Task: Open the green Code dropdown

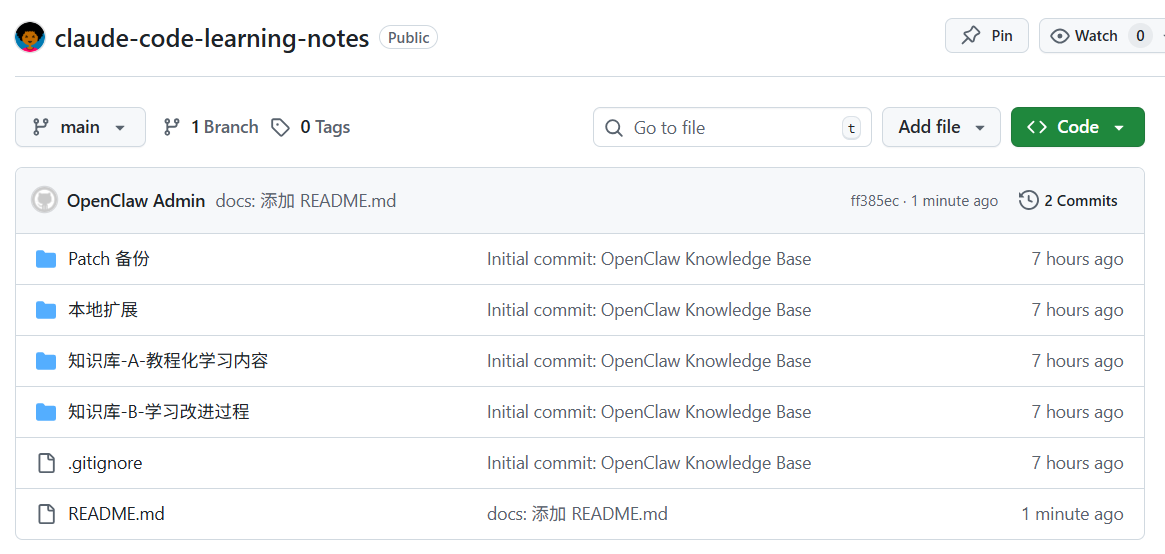Action: point(1077,127)
